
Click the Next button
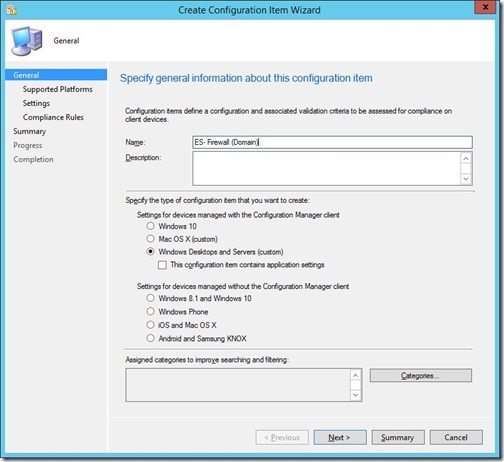click(340, 437)
